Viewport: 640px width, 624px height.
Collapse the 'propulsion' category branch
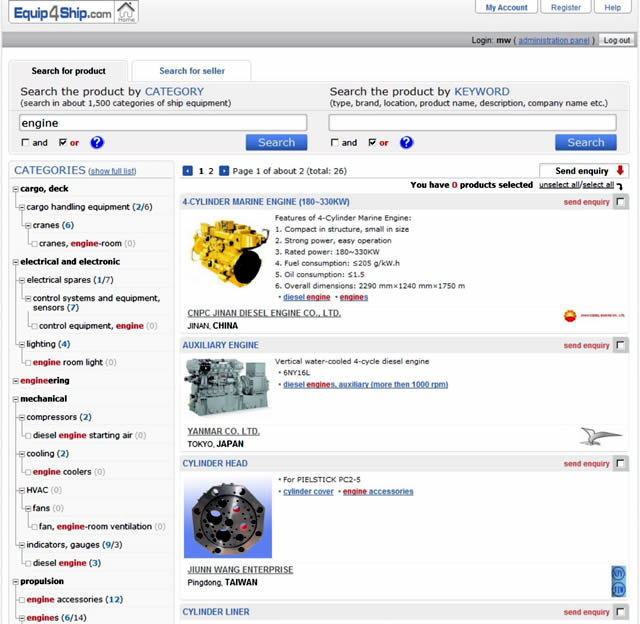(x=15, y=581)
